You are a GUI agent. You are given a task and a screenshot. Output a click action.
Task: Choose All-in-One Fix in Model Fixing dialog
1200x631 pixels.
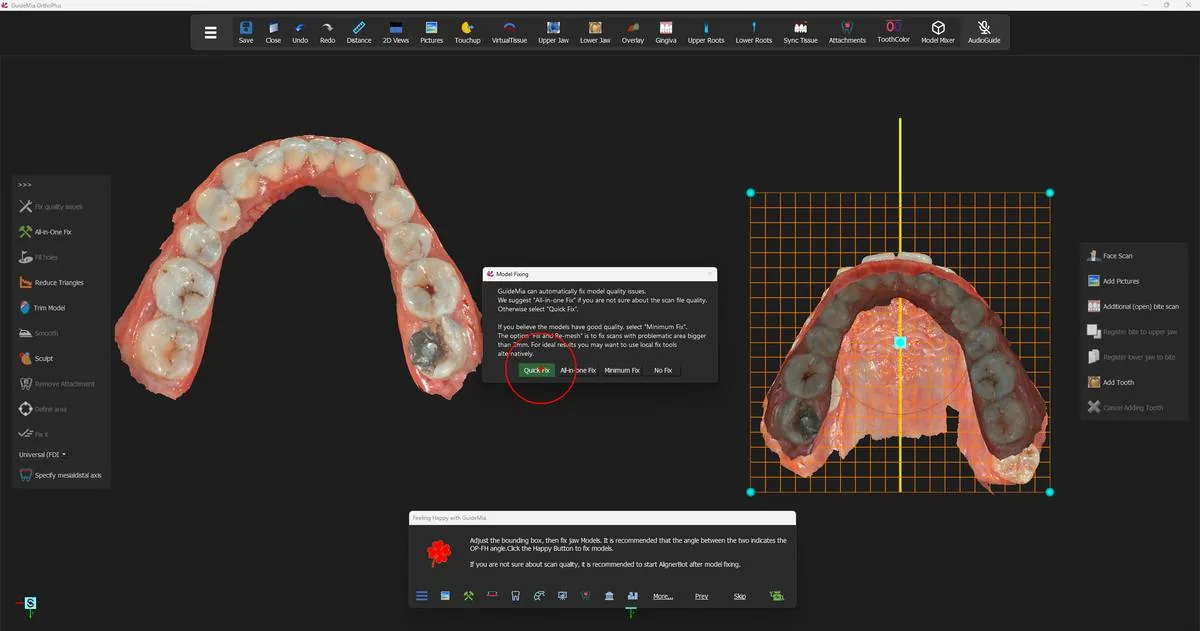578,370
